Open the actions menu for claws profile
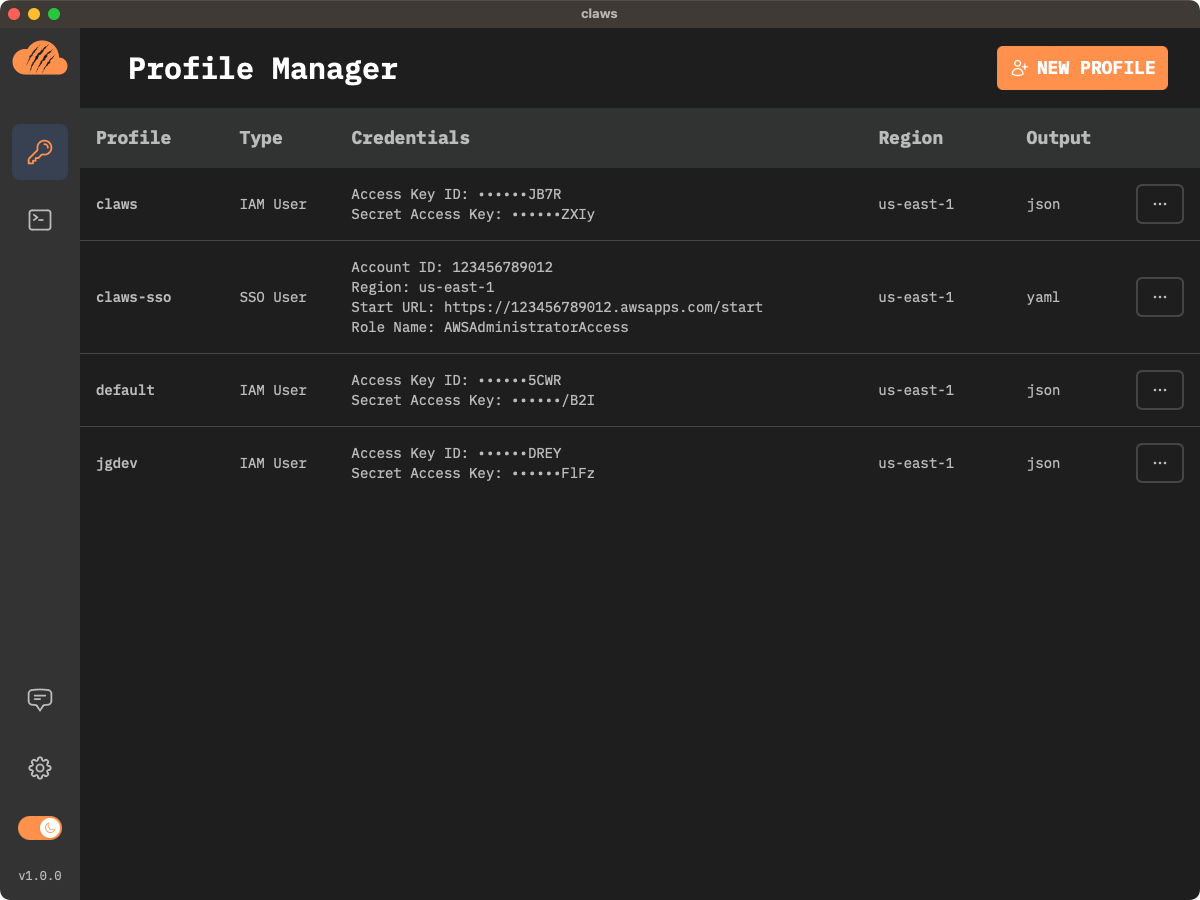1200x900 pixels. pyautogui.click(x=1160, y=204)
